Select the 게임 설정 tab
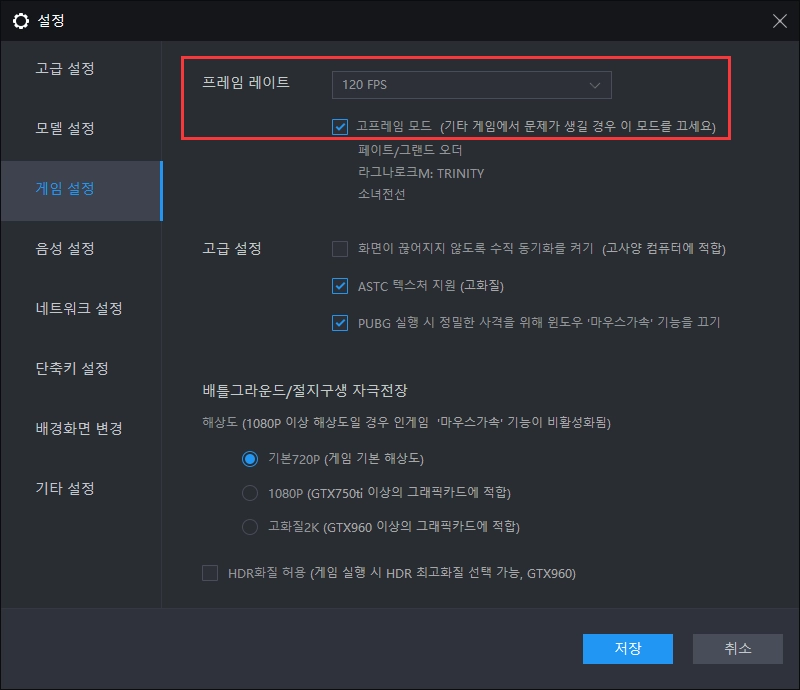The height and width of the screenshot is (690, 800). click(x=67, y=188)
